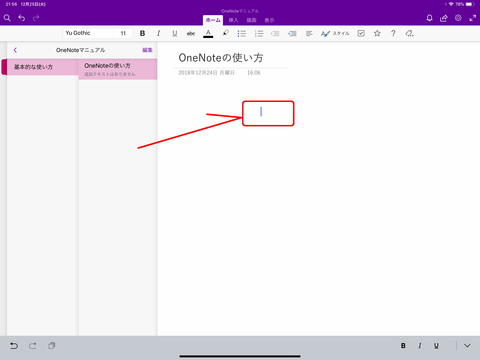Viewport: 480px width, 360px height.
Task: Tap the paste clipboard icon in keyboard bar
Action: (51, 346)
